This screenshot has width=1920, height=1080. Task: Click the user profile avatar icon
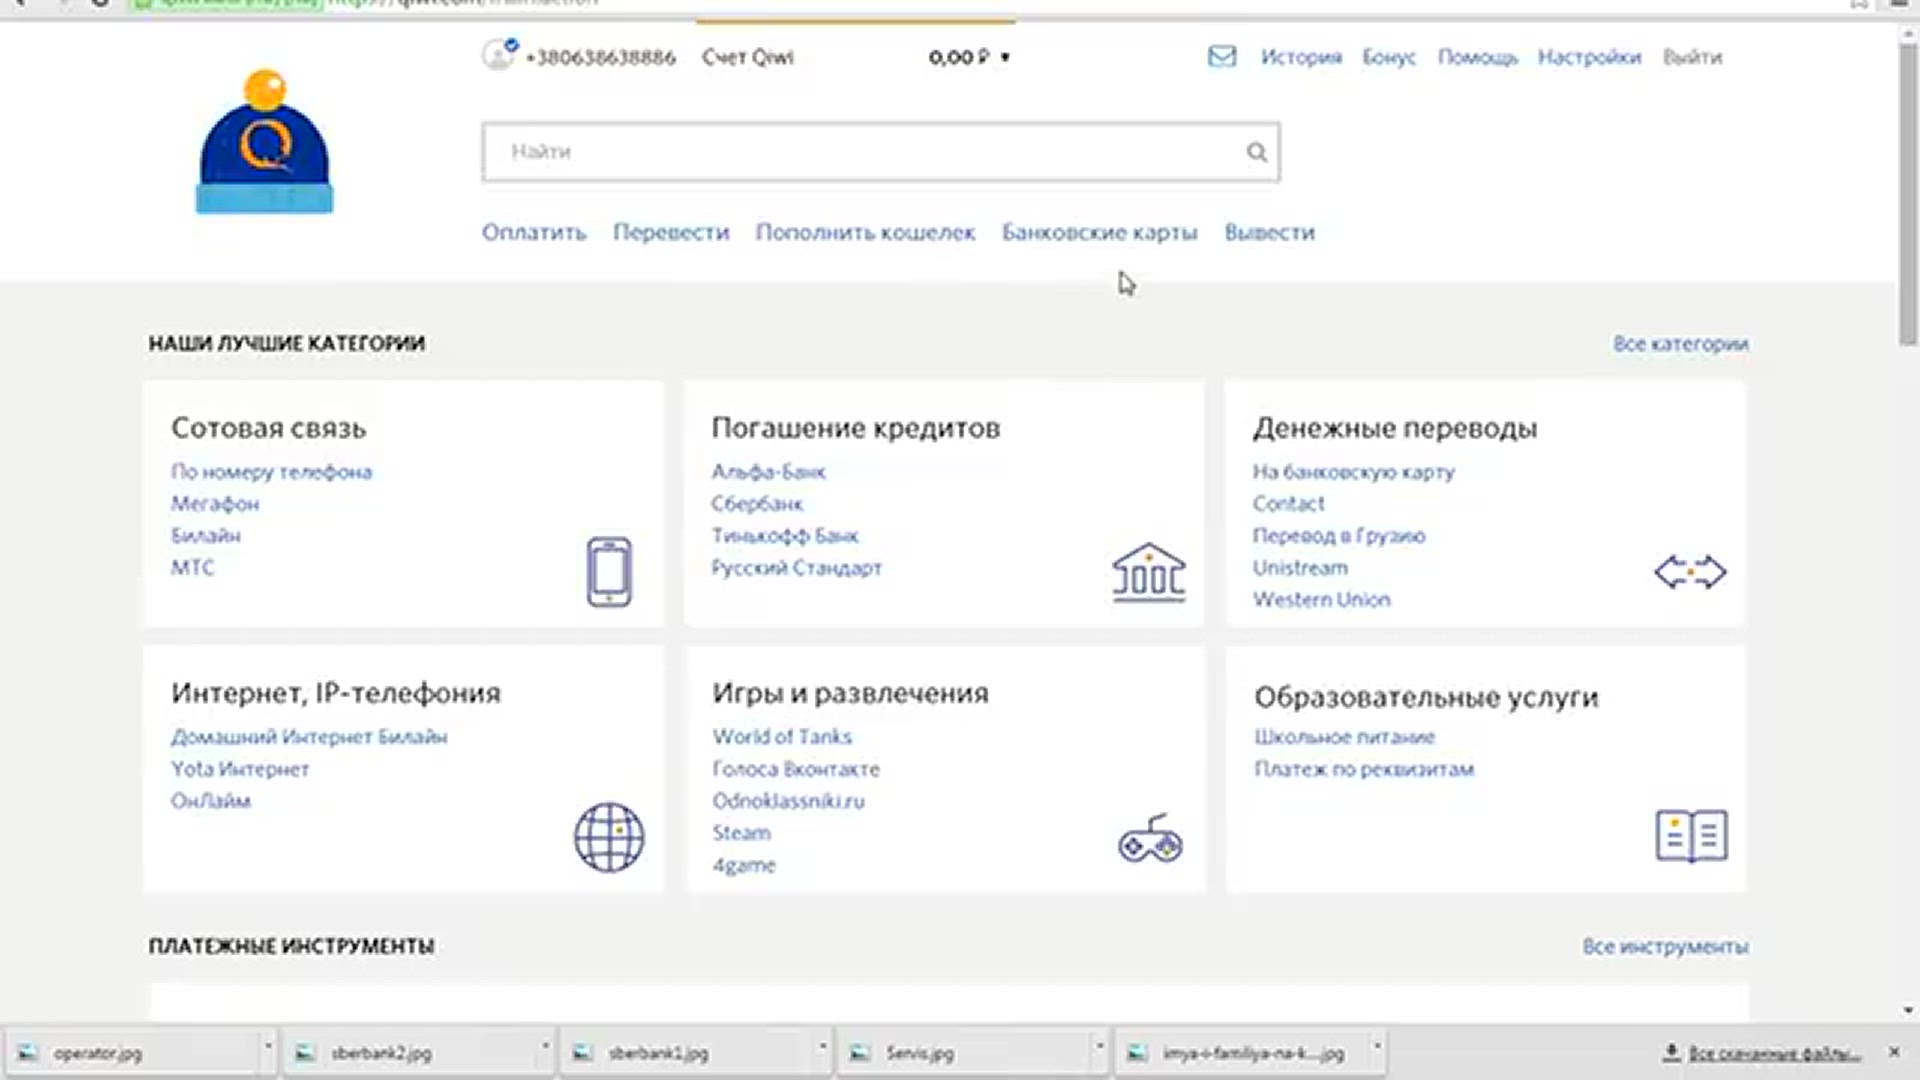[498, 54]
